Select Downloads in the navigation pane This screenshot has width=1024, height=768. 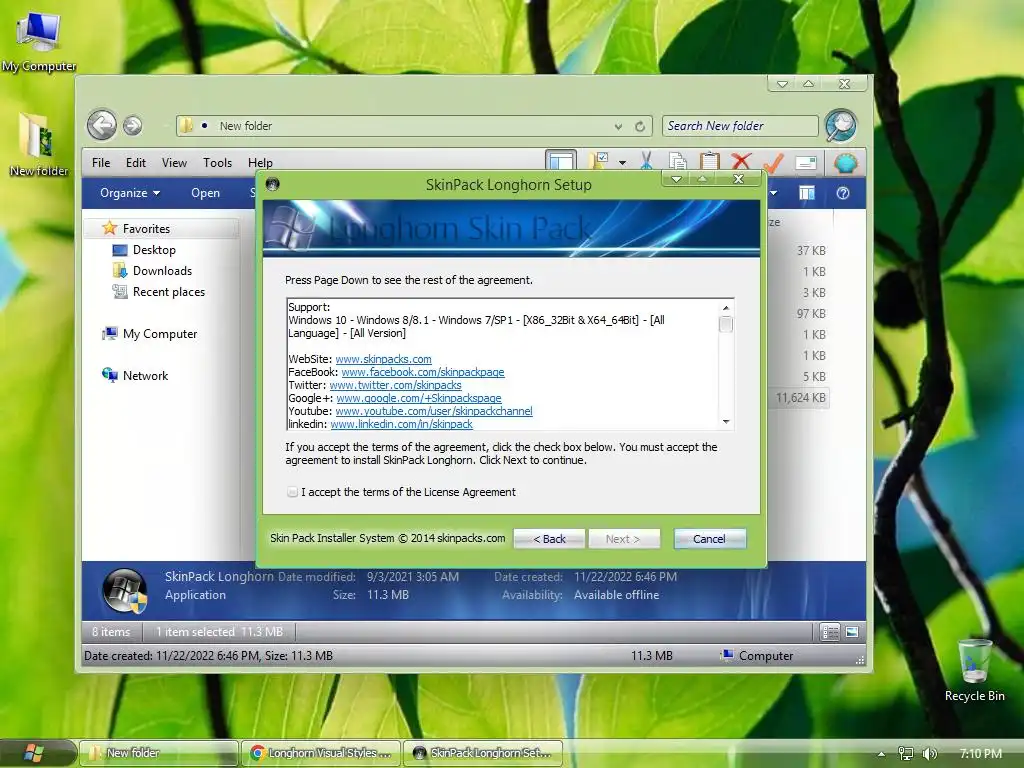(152, 271)
